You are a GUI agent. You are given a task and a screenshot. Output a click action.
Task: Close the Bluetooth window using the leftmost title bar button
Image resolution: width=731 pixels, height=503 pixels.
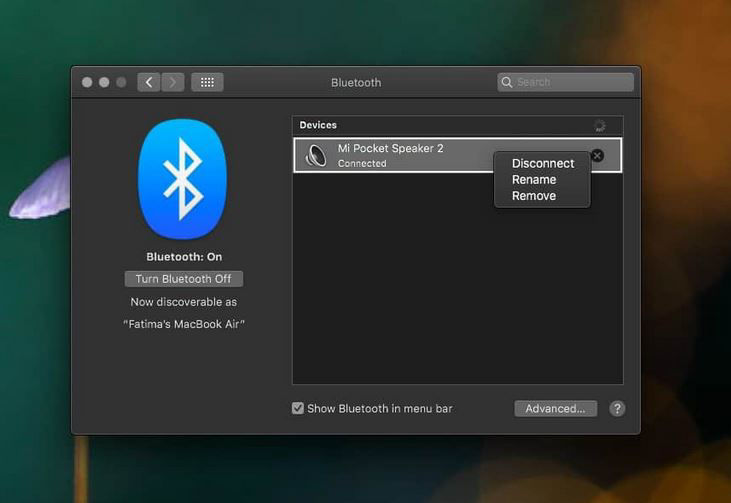87,83
